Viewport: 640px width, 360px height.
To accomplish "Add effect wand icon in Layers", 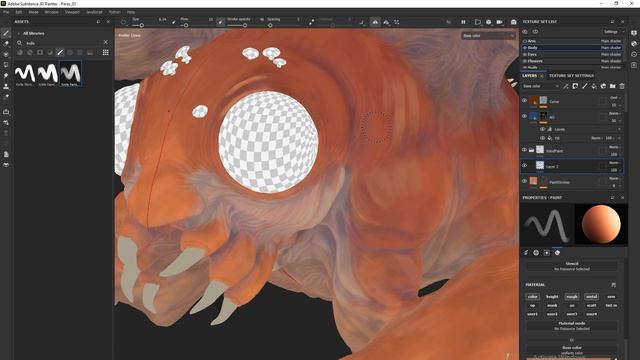I will pos(566,86).
